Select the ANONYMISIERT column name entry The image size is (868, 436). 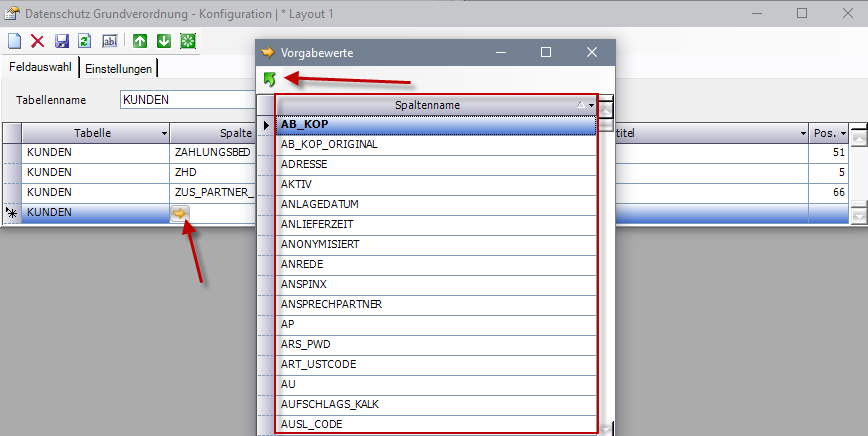coord(436,244)
